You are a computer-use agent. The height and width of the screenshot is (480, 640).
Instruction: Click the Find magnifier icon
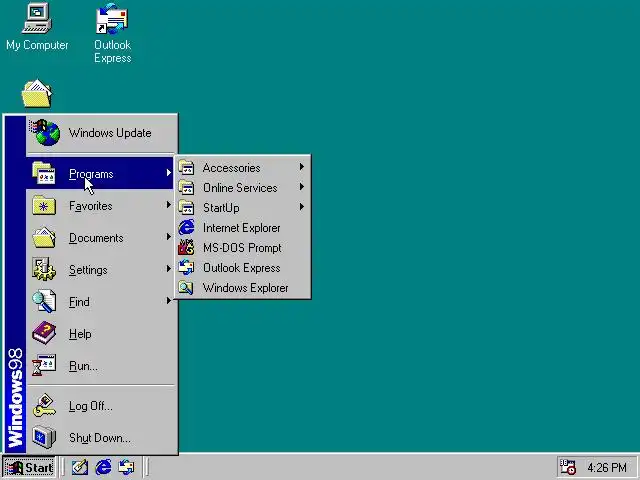[x=44, y=301]
